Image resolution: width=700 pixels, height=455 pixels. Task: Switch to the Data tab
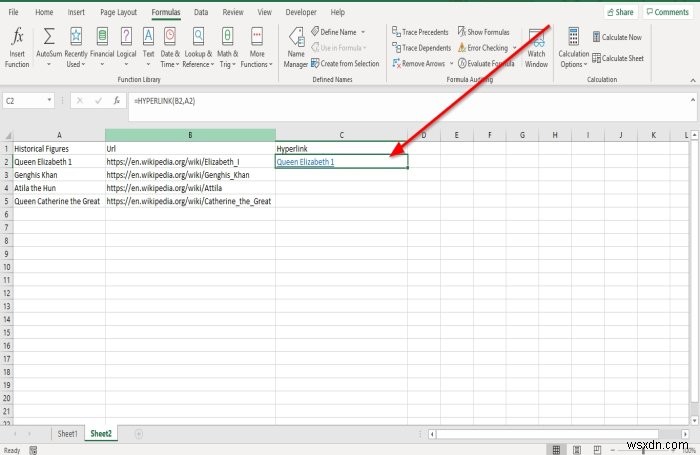coord(201,12)
